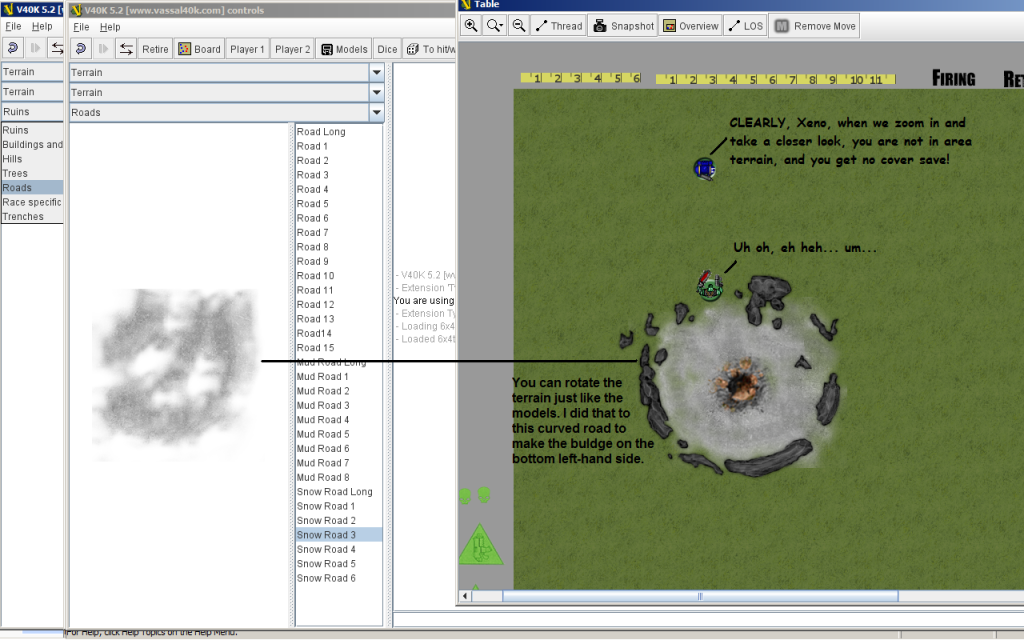1024x640 pixels.
Task: Select Snow Road 1 in the list
Action: 338,505
